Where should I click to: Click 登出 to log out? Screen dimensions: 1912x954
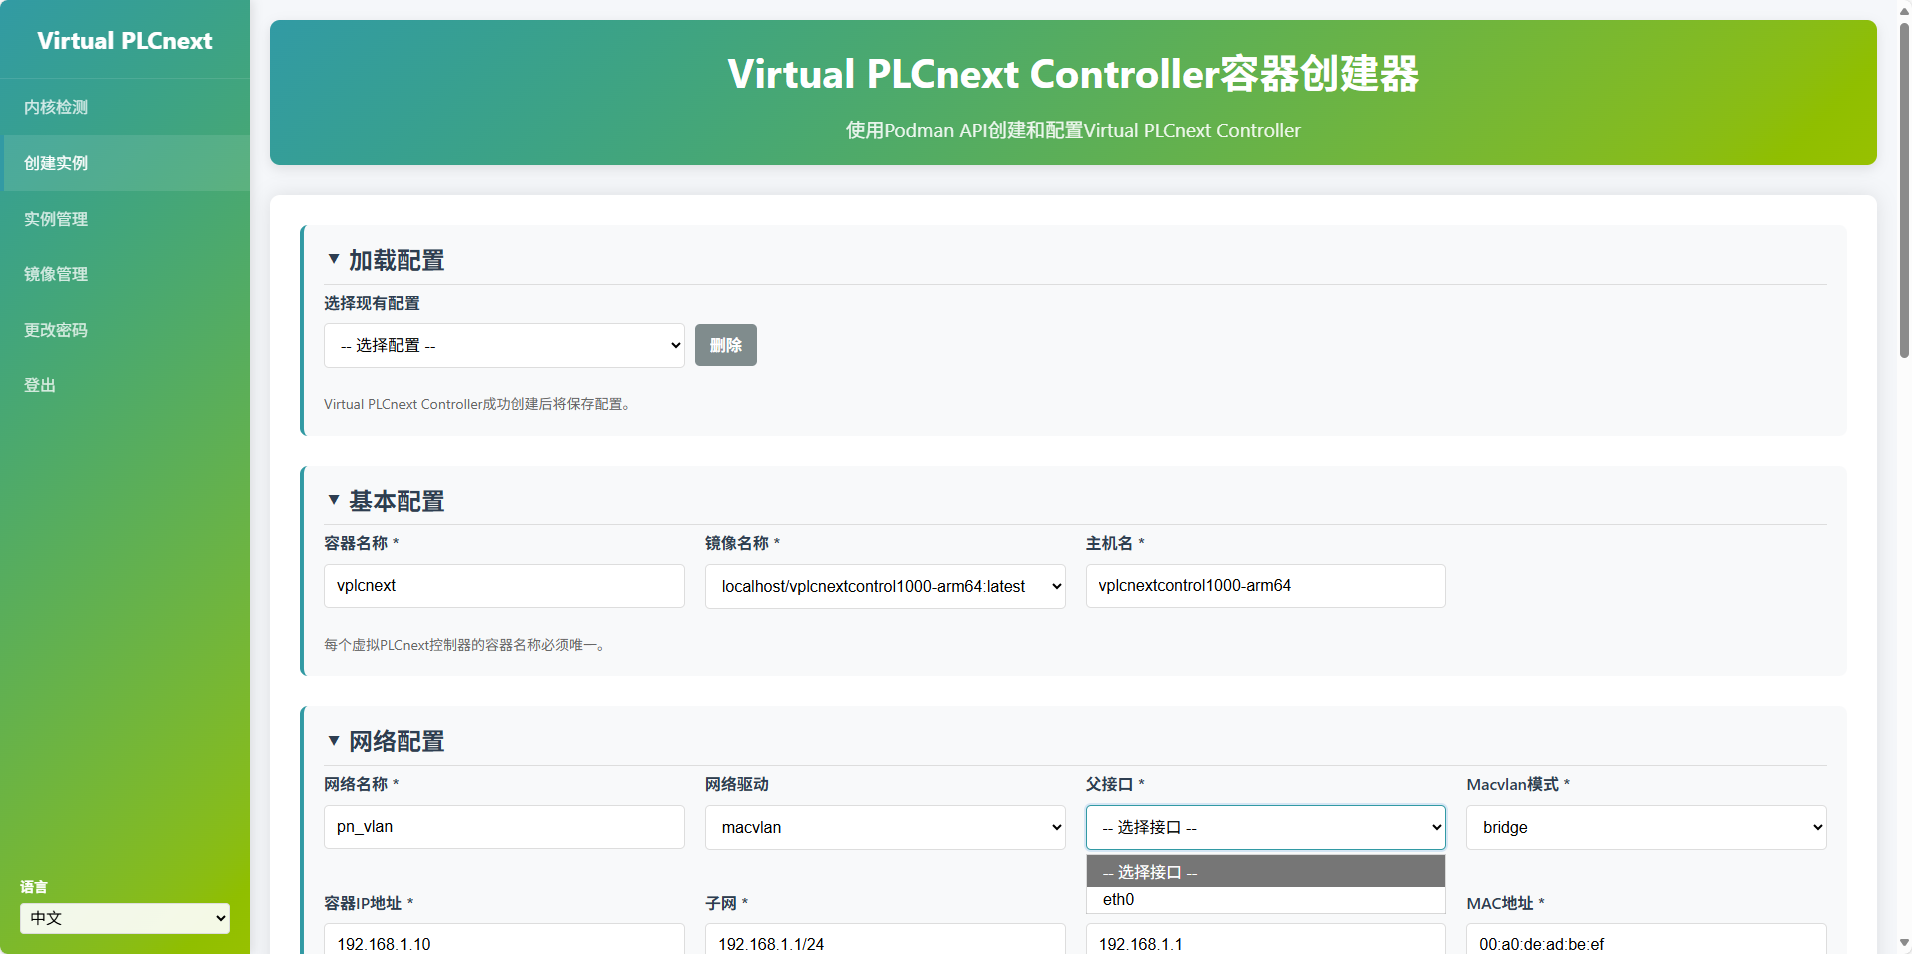click(125, 385)
